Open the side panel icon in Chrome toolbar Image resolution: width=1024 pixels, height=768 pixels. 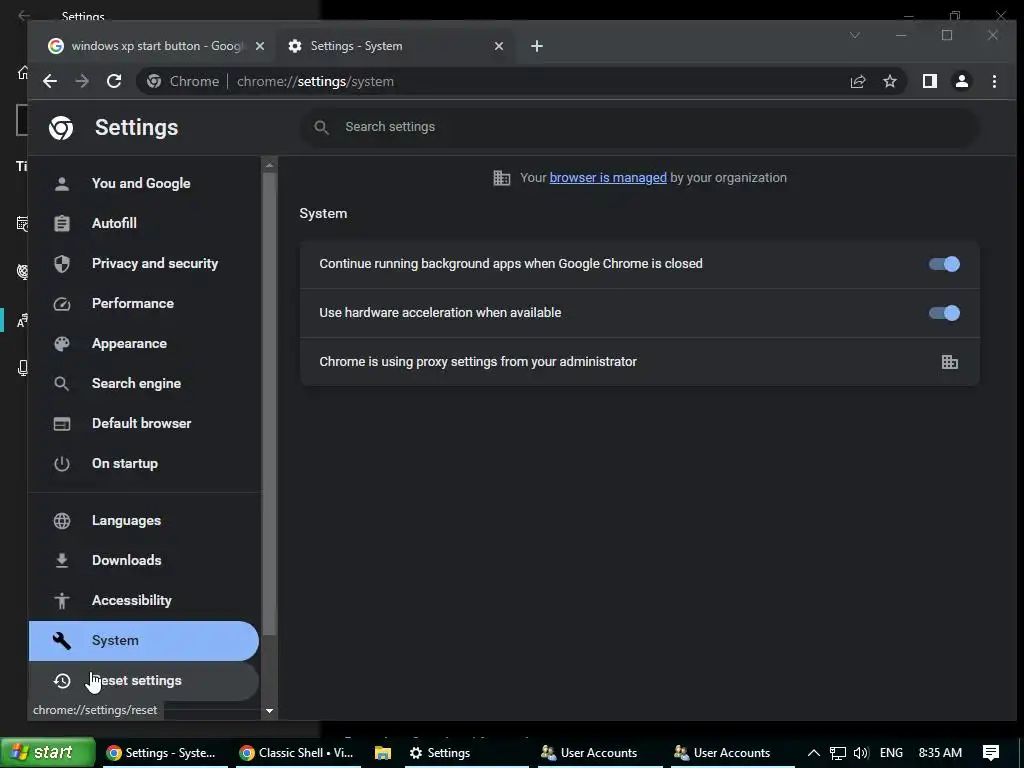[929, 81]
